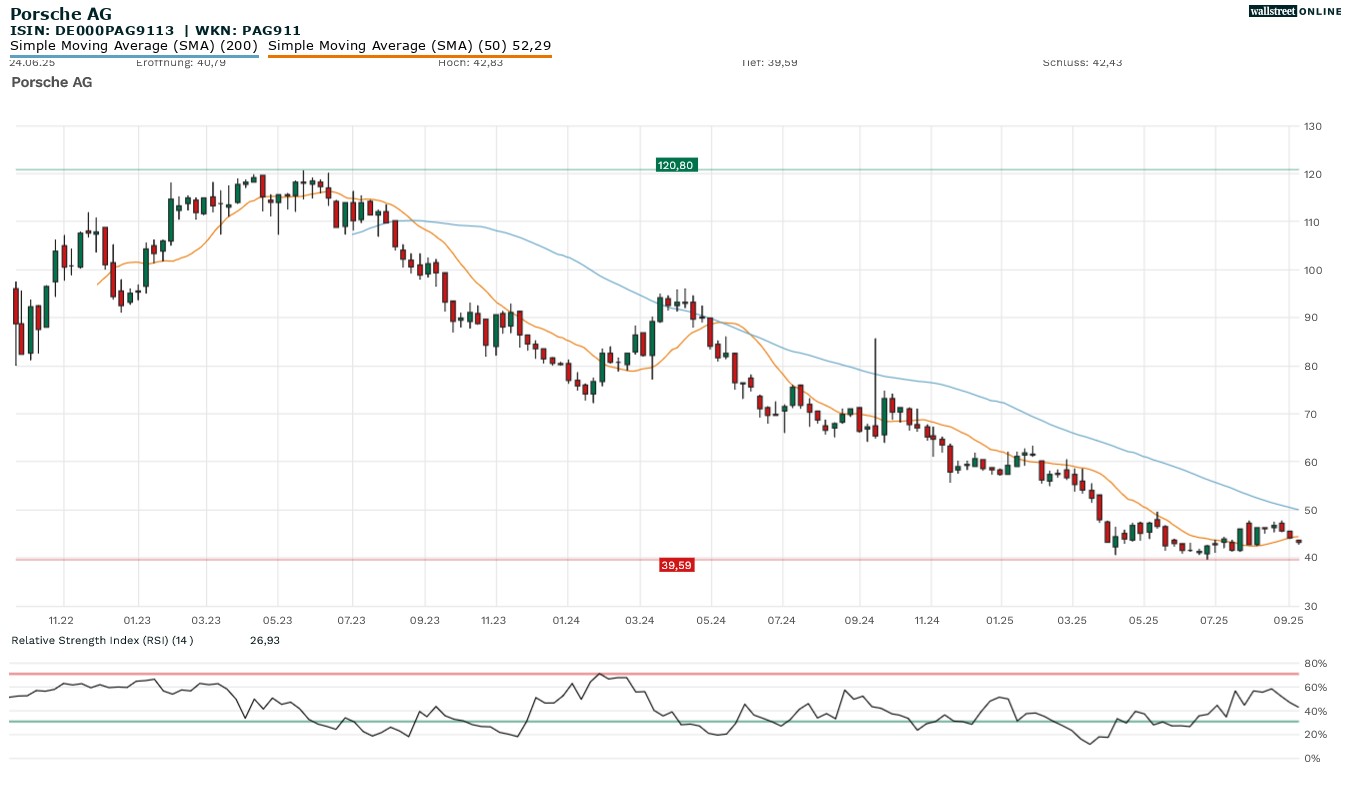
Task: Click 120 on the price axis
Action: (x=1313, y=174)
